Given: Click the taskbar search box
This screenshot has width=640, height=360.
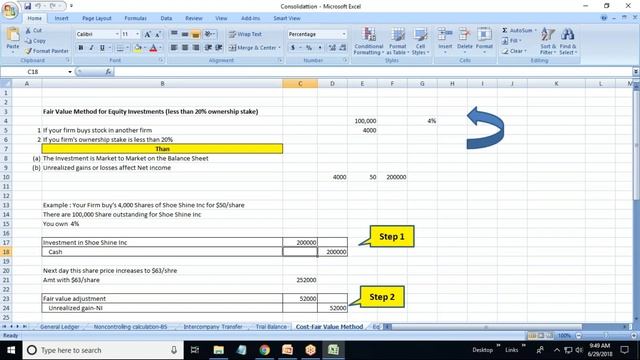Looking at the screenshot, I should (103, 350).
